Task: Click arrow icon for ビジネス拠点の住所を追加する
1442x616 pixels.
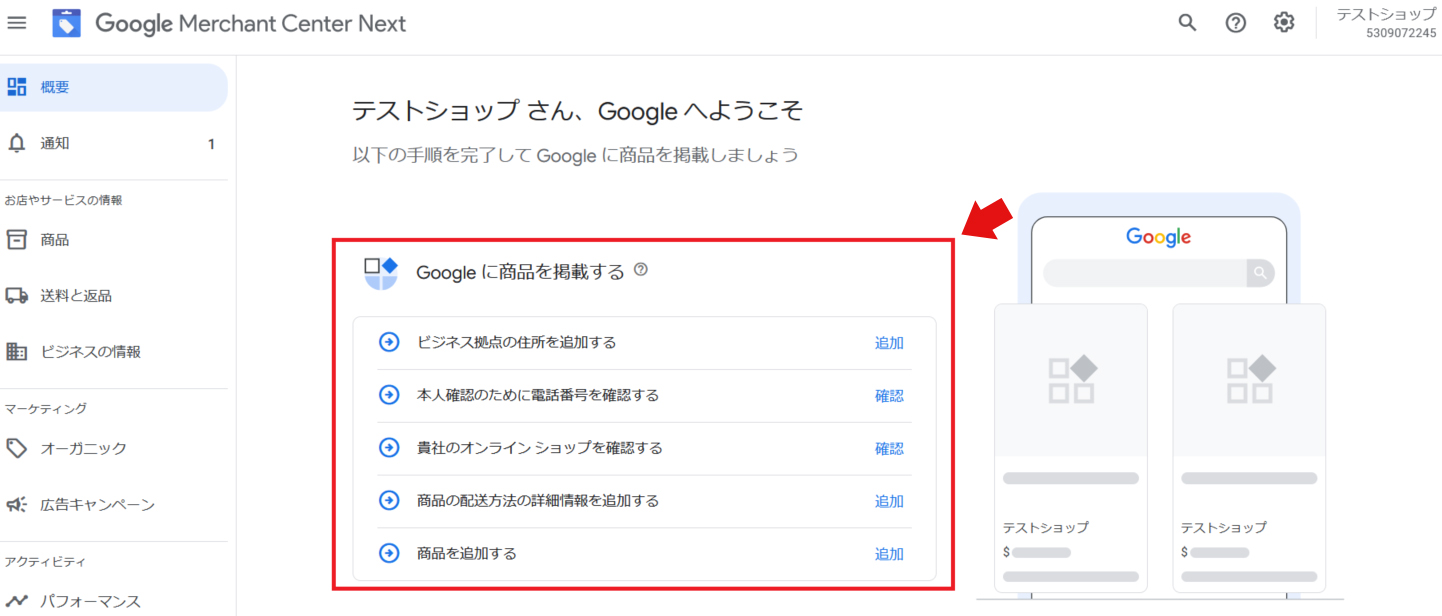Action: (x=389, y=343)
